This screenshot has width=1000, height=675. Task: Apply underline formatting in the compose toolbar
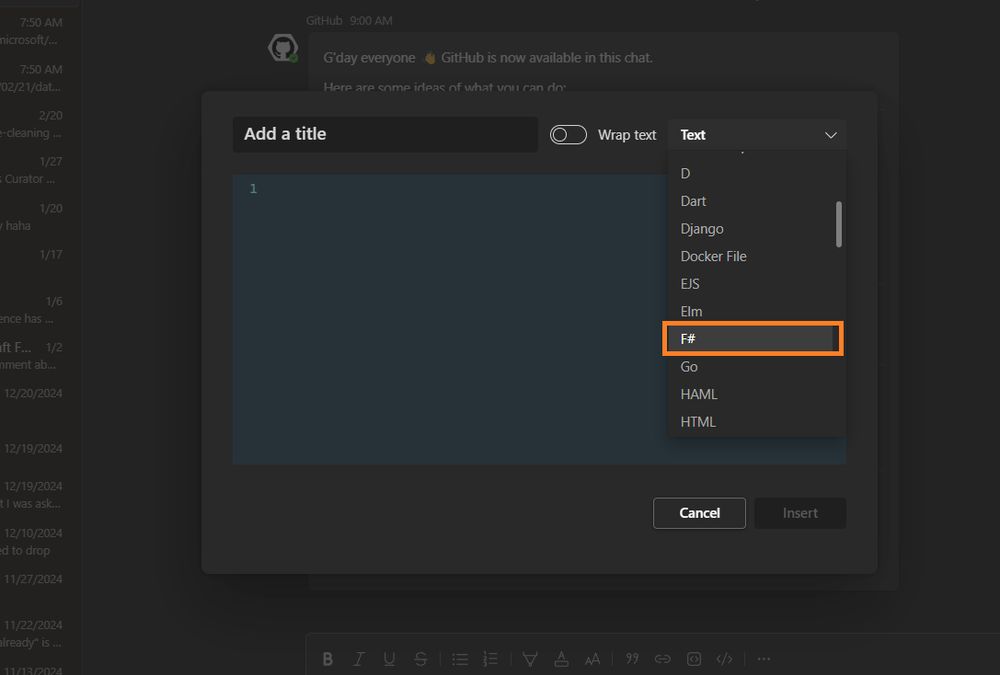(x=389, y=659)
